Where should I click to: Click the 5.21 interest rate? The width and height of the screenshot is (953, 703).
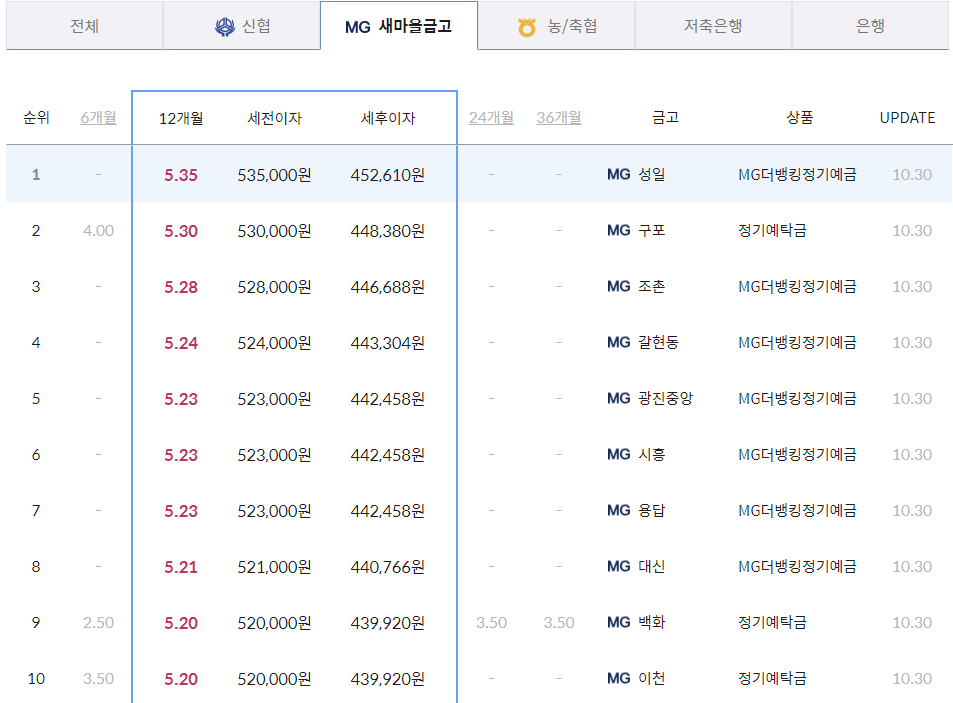[181, 567]
